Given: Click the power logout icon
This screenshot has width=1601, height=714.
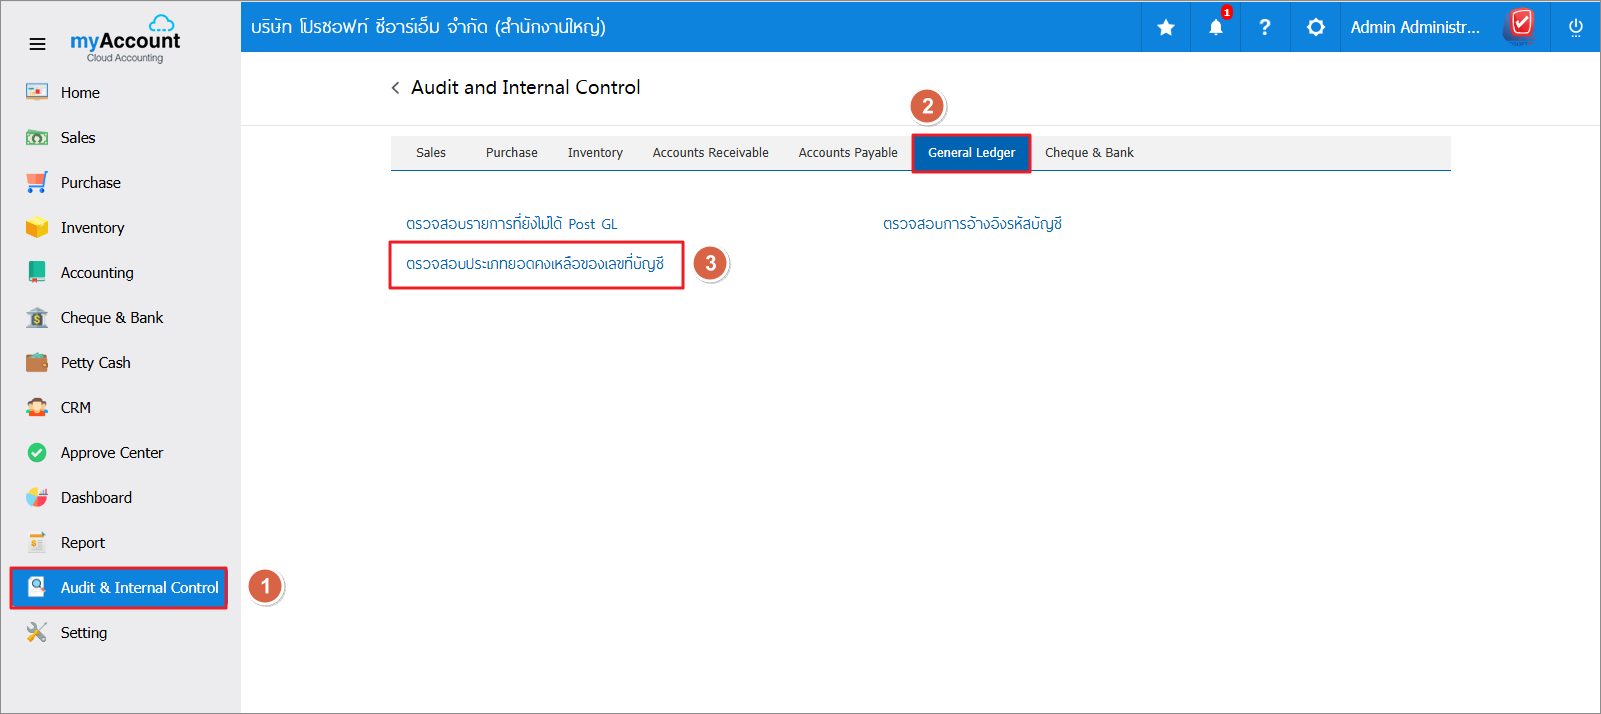Looking at the screenshot, I should click(x=1575, y=27).
